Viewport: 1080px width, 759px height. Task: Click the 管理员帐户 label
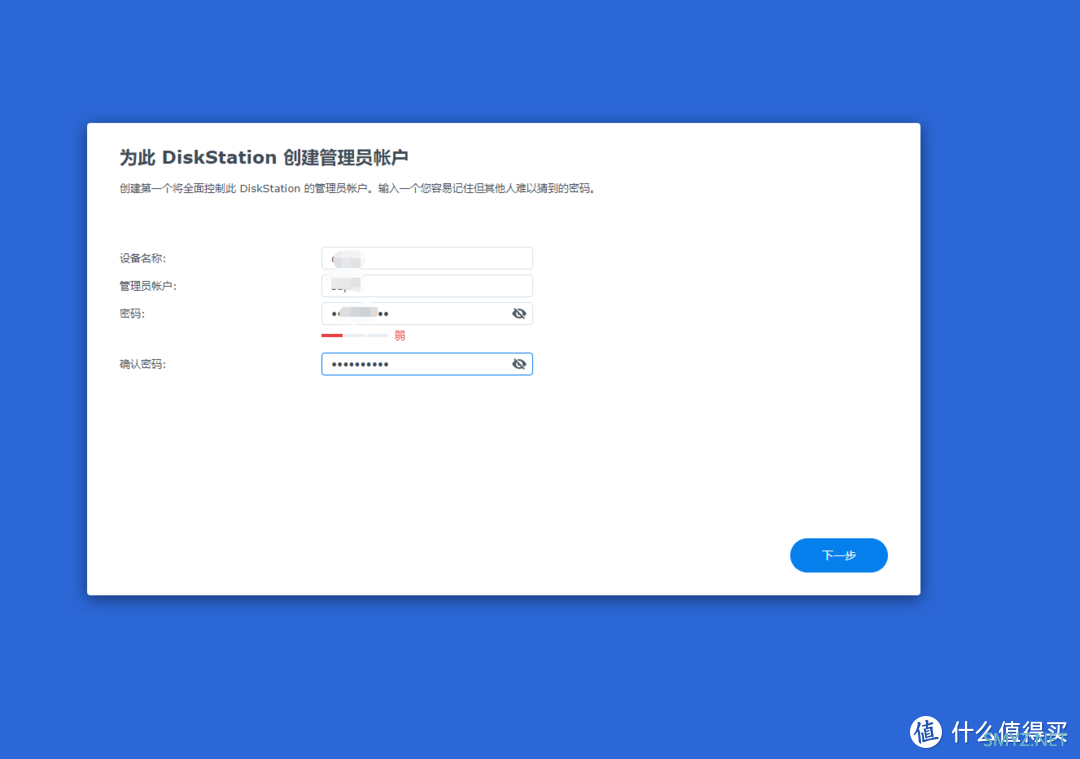click(148, 286)
